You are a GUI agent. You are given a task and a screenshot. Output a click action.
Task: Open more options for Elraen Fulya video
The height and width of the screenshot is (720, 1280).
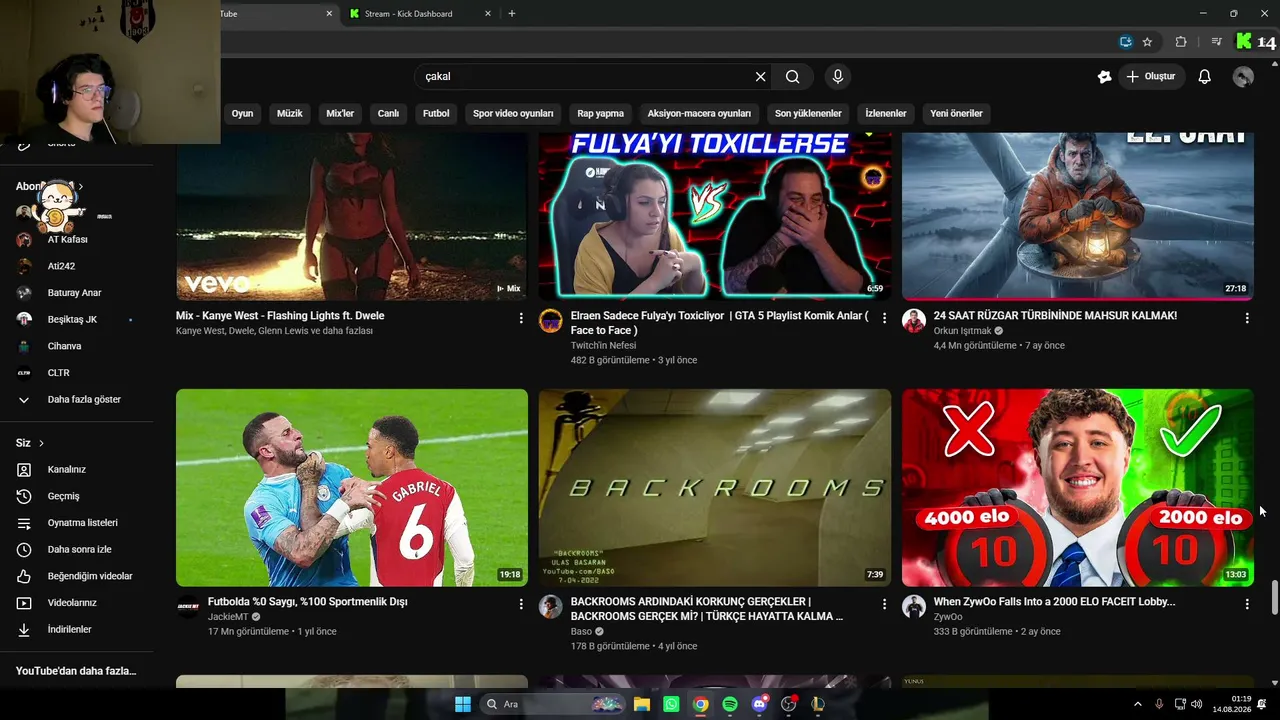884,318
